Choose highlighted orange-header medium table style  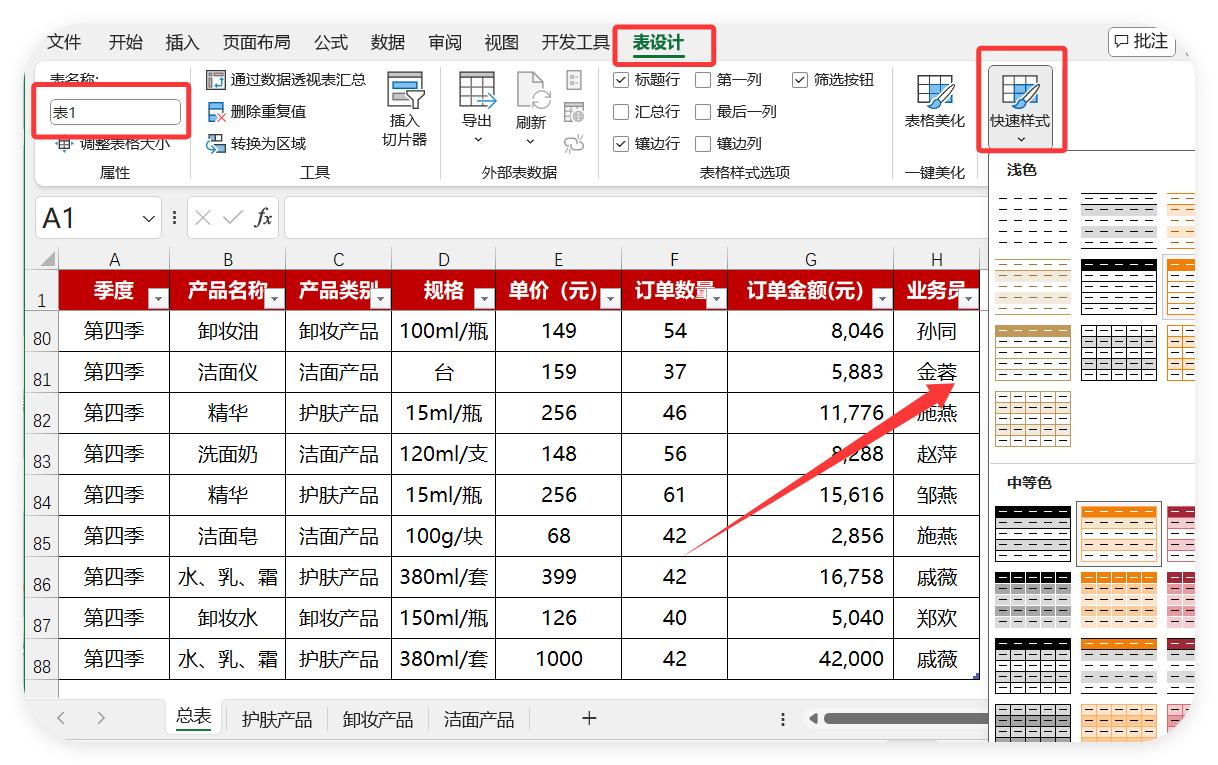click(1118, 533)
